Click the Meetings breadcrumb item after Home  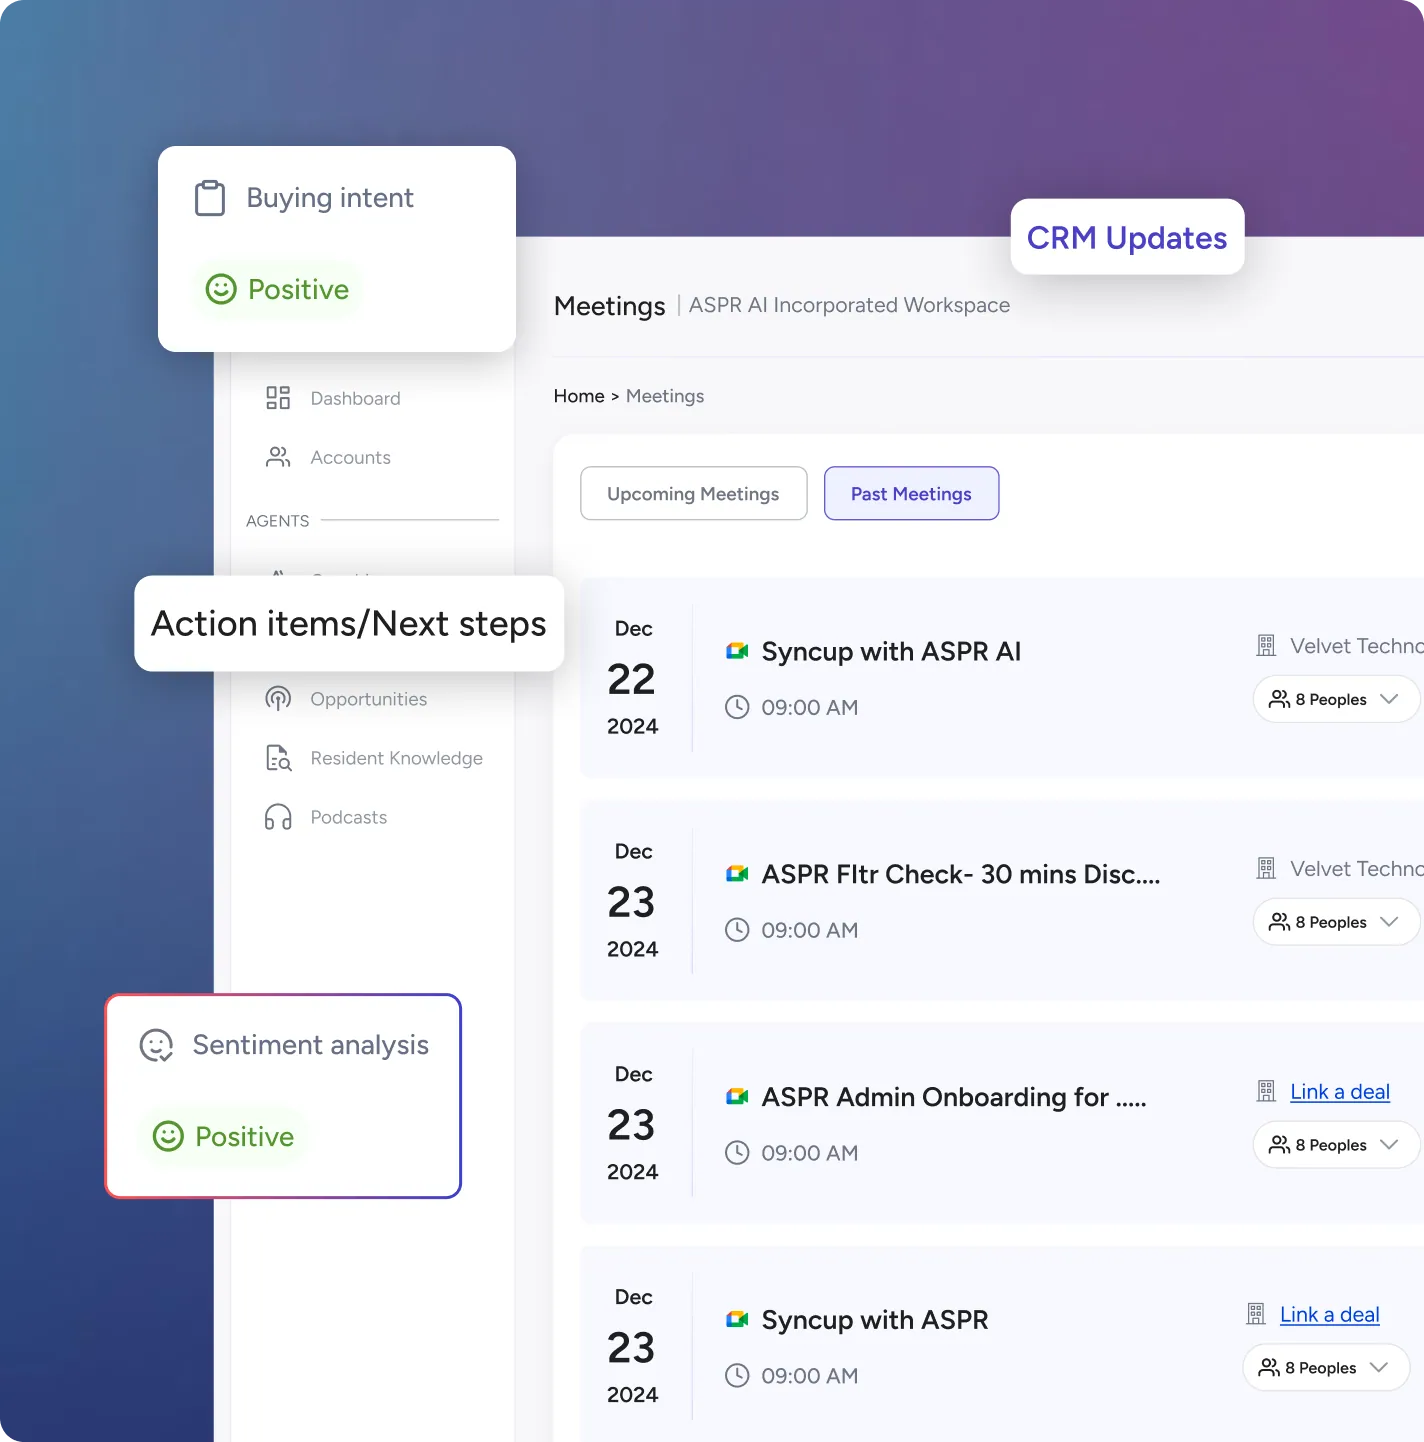click(x=665, y=396)
